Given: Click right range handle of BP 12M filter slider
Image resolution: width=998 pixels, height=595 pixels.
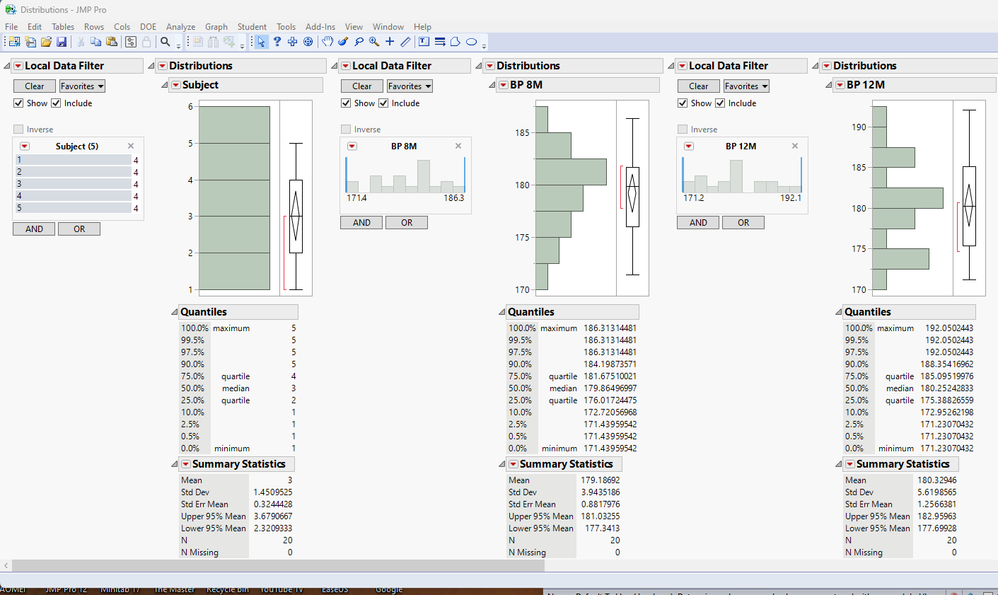Looking at the screenshot, I should click(x=801, y=175).
